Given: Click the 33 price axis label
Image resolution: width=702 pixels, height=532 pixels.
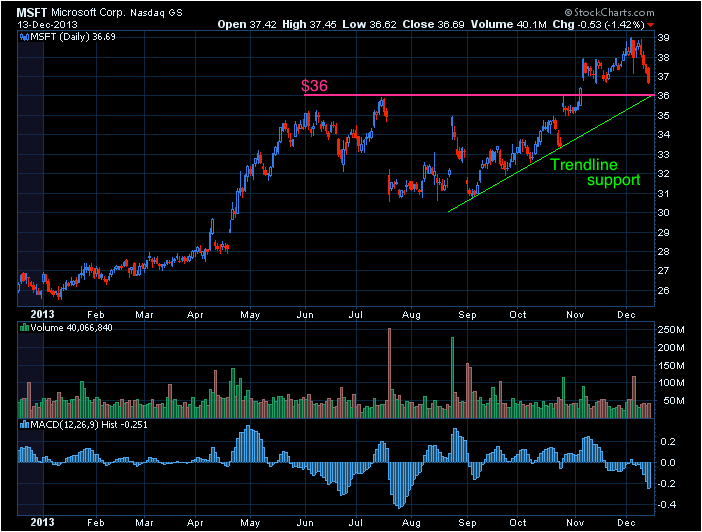Looking at the screenshot, I should click(663, 154).
